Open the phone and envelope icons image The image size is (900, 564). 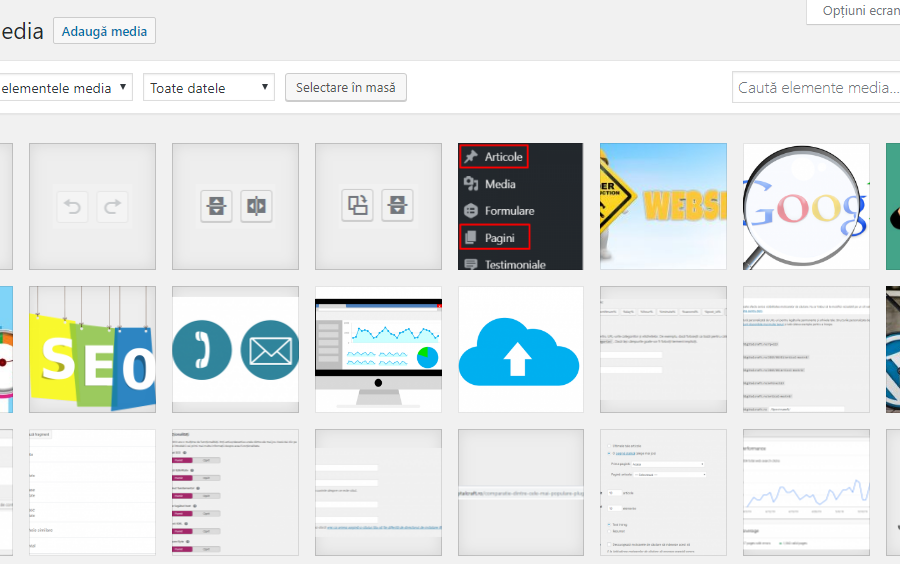pyautogui.click(x=235, y=349)
